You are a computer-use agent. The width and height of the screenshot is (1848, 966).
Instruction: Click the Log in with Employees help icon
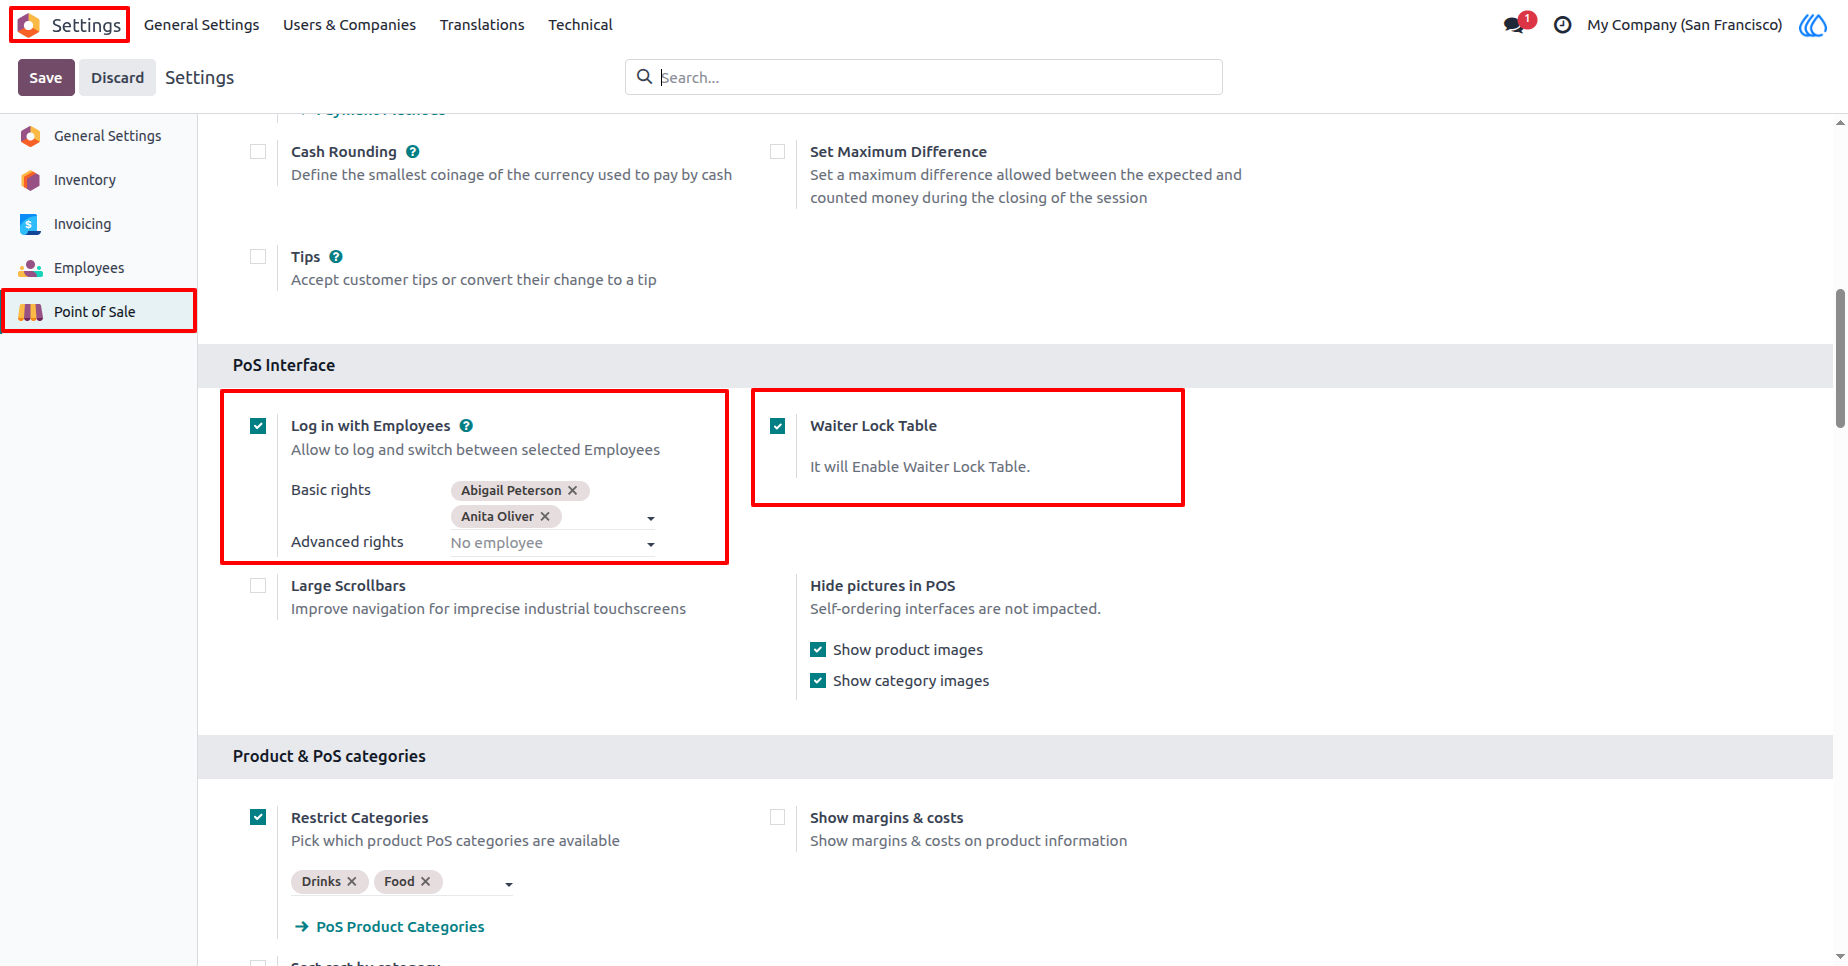point(466,426)
